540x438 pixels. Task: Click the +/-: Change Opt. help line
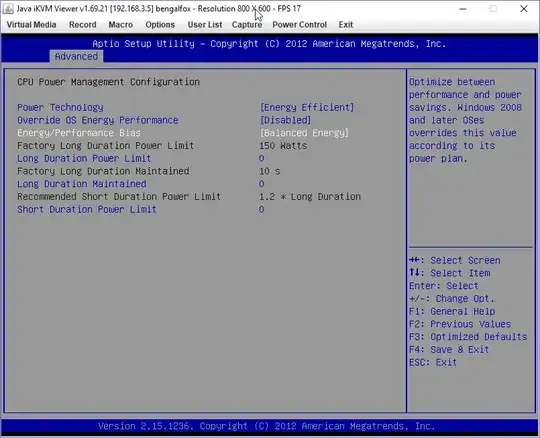[x=451, y=299]
